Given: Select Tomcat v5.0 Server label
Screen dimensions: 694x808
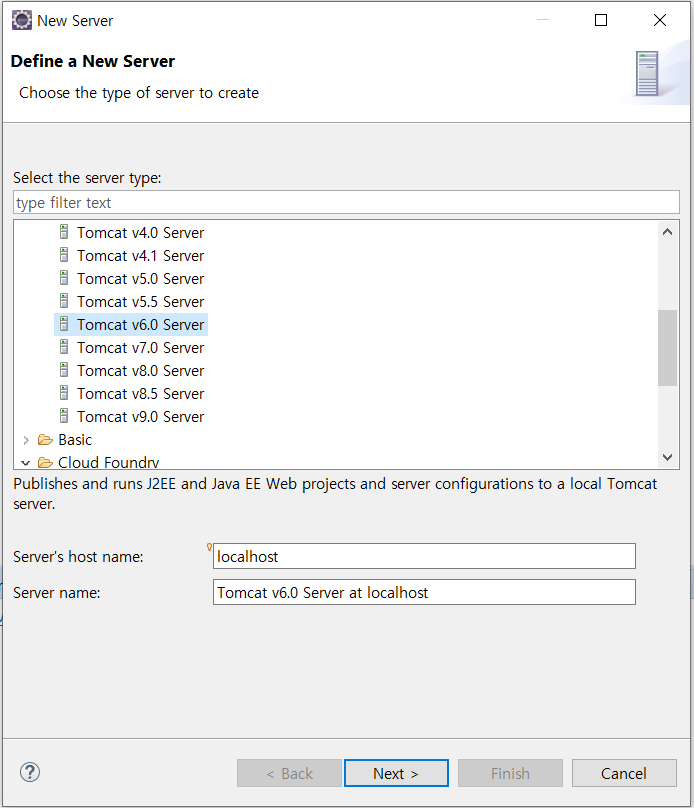Looking at the screenshot, I should 141,279.
